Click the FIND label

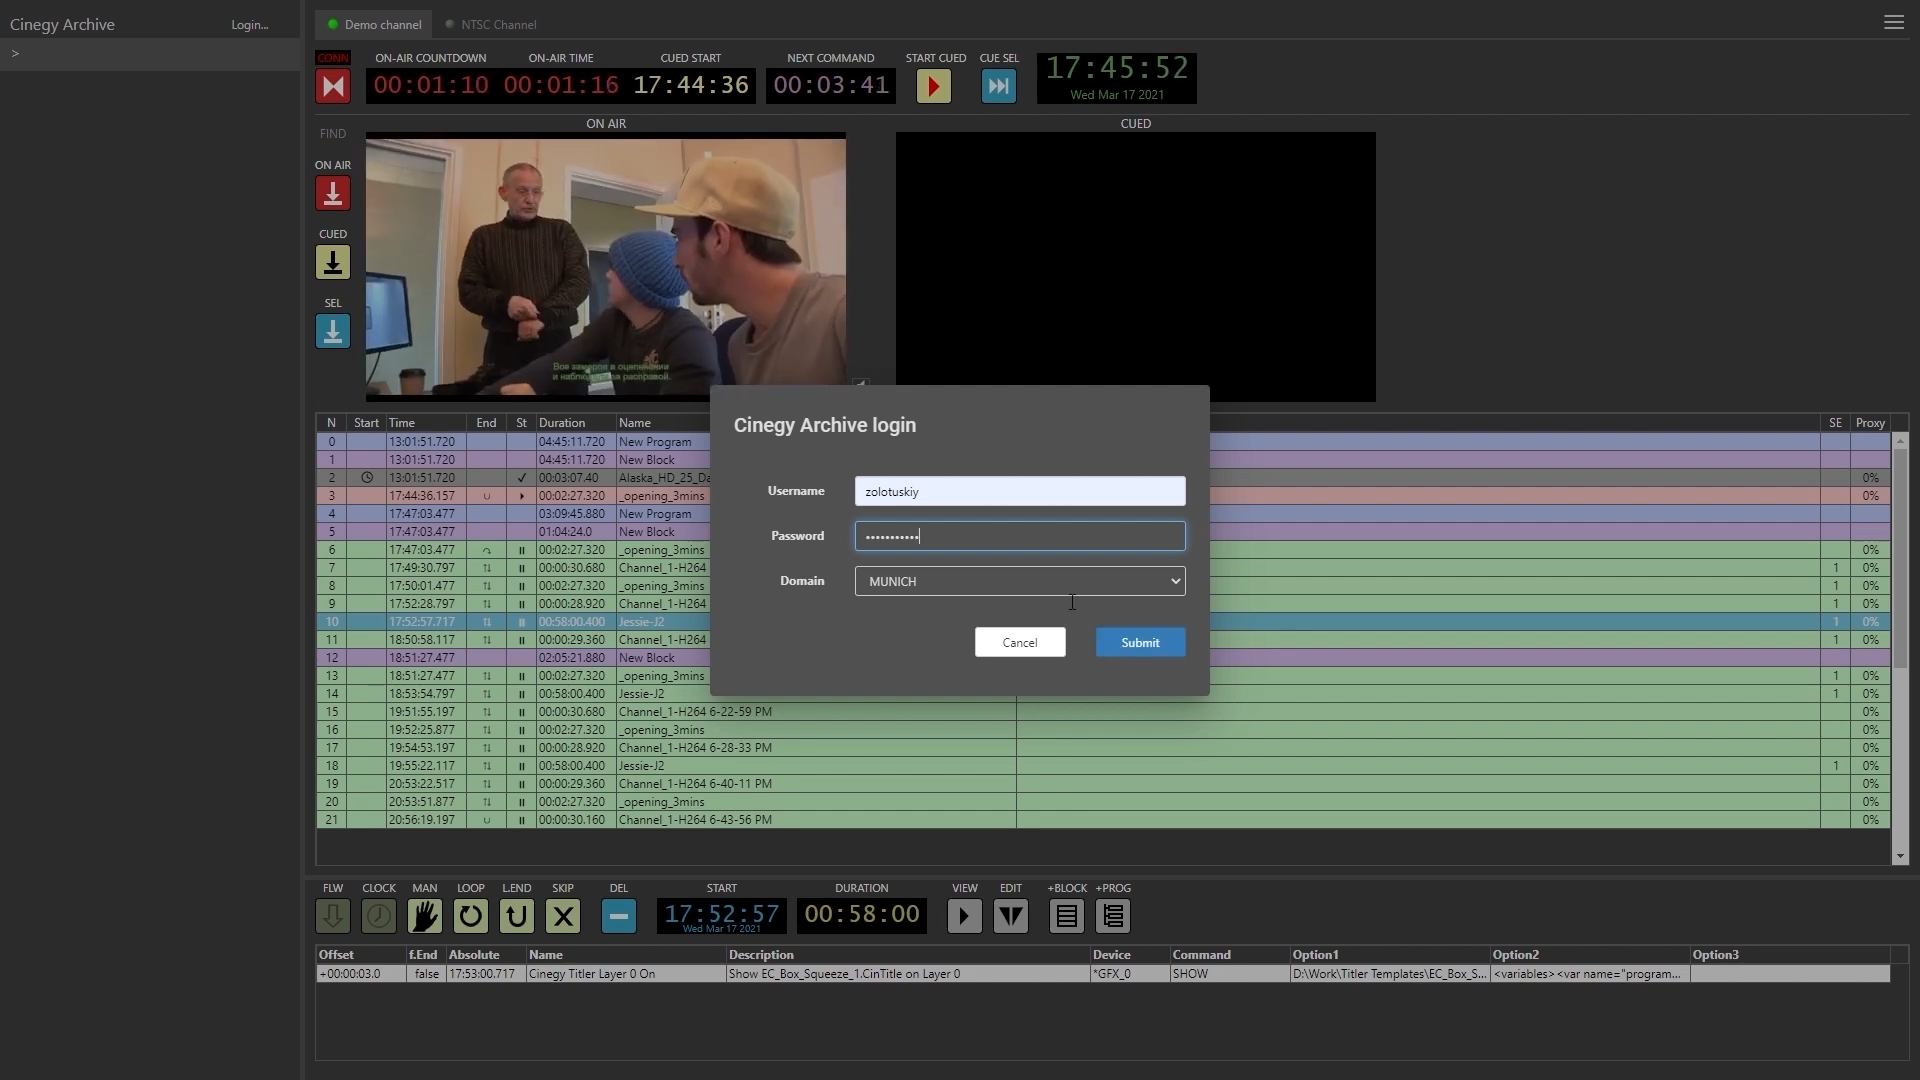(x=333, y=134)
